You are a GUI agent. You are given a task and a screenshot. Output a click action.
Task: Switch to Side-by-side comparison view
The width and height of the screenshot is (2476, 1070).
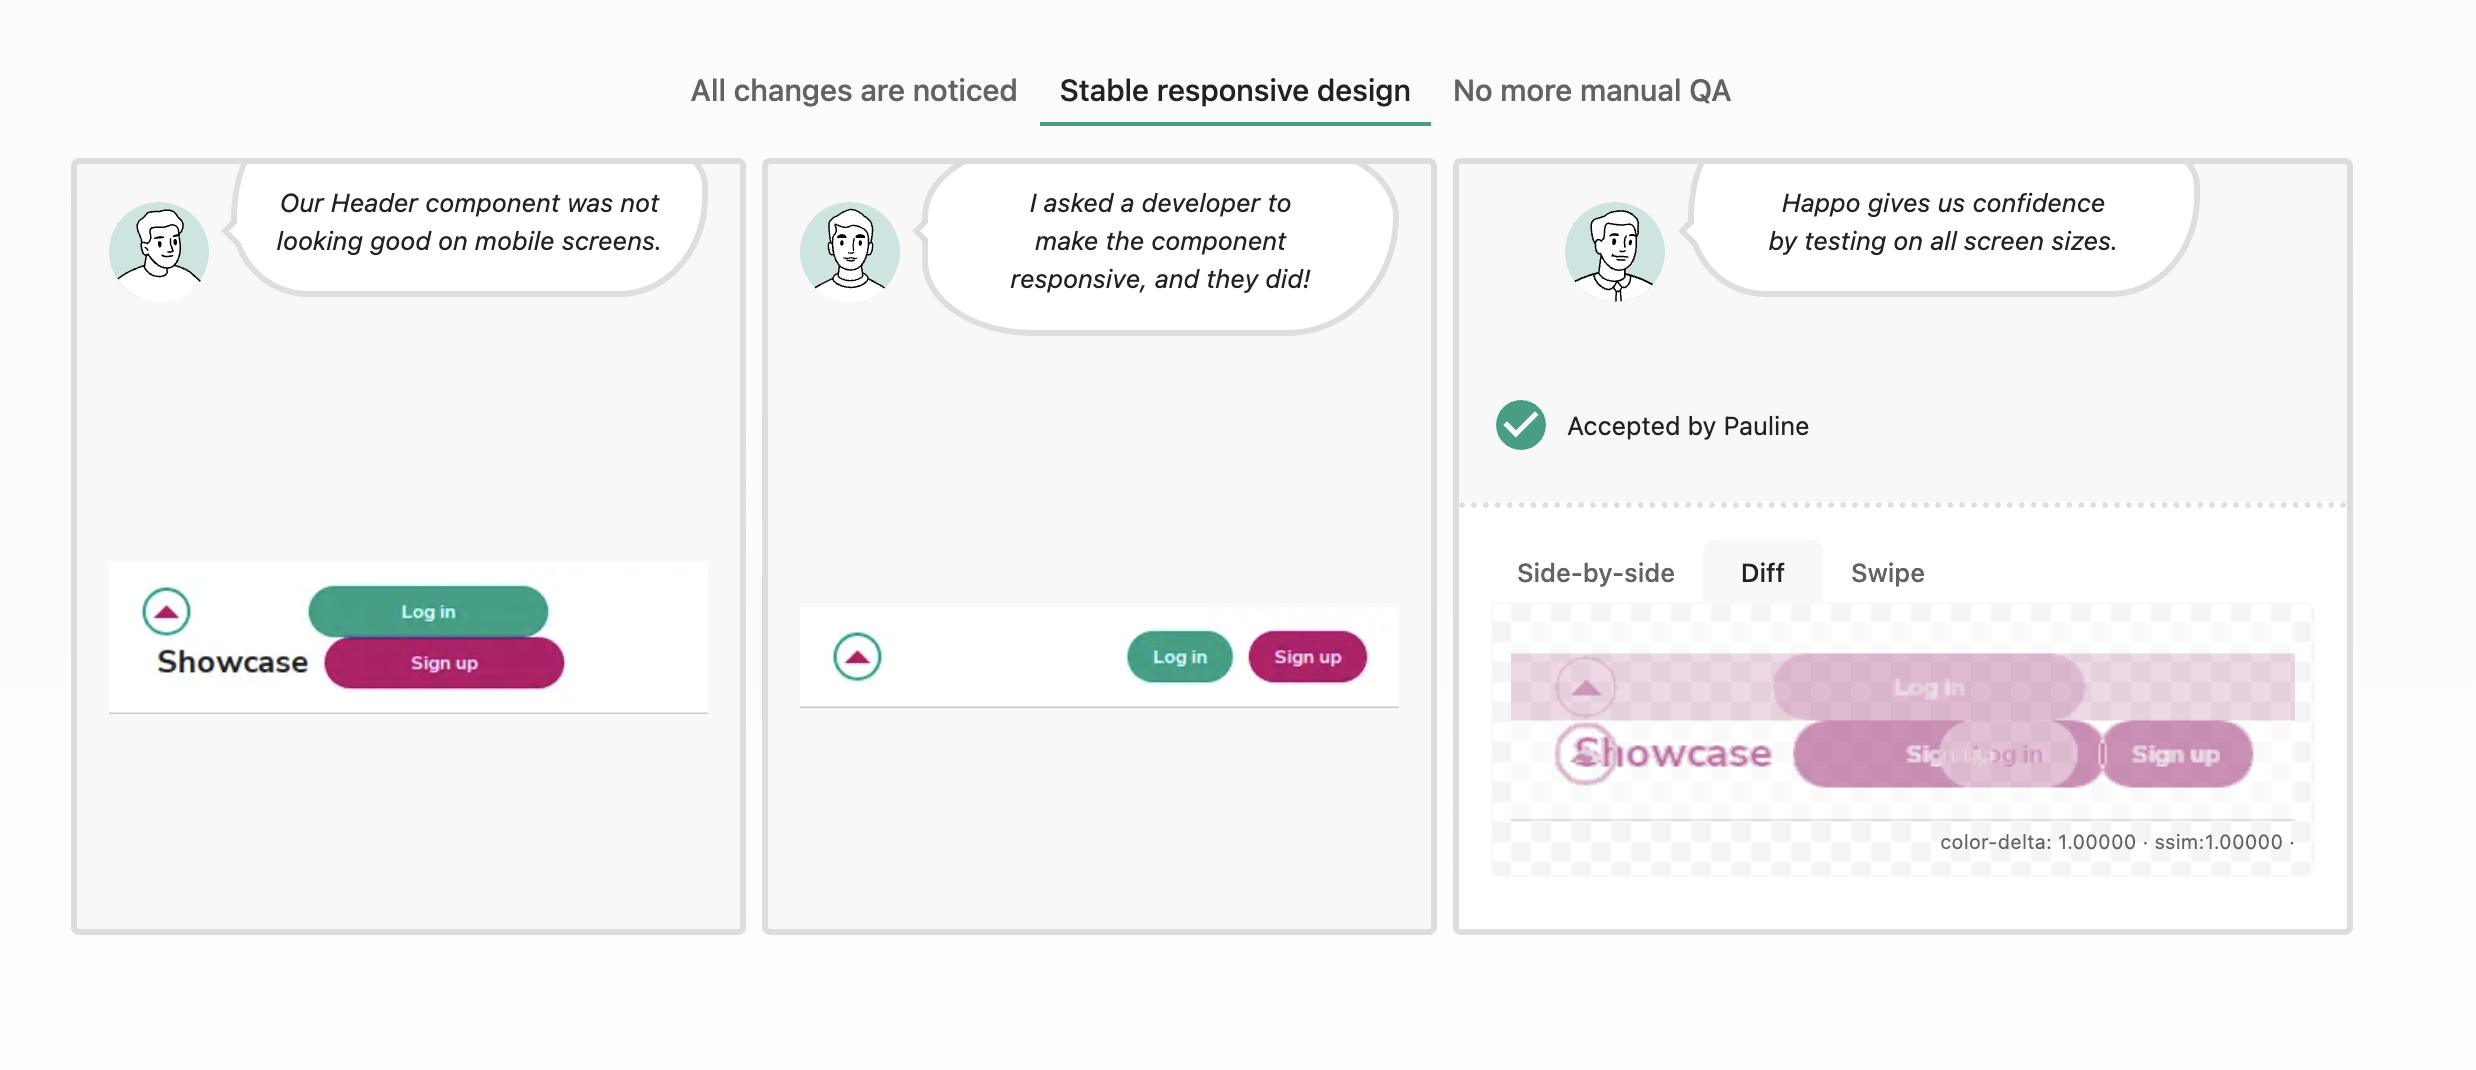pos(1595,573)
